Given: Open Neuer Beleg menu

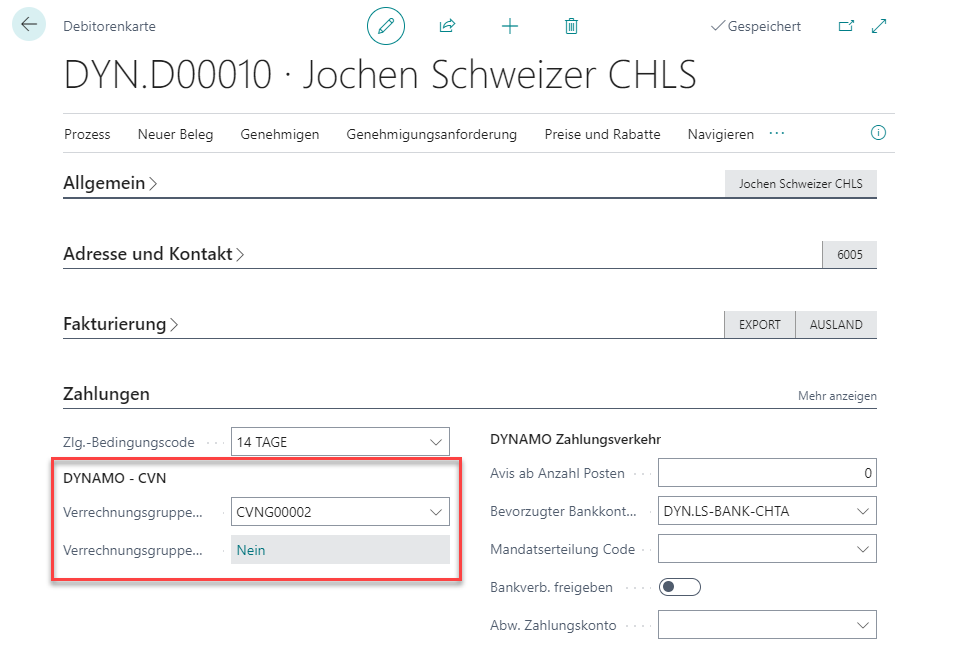Looking at the screenshot, I should 175,134.
